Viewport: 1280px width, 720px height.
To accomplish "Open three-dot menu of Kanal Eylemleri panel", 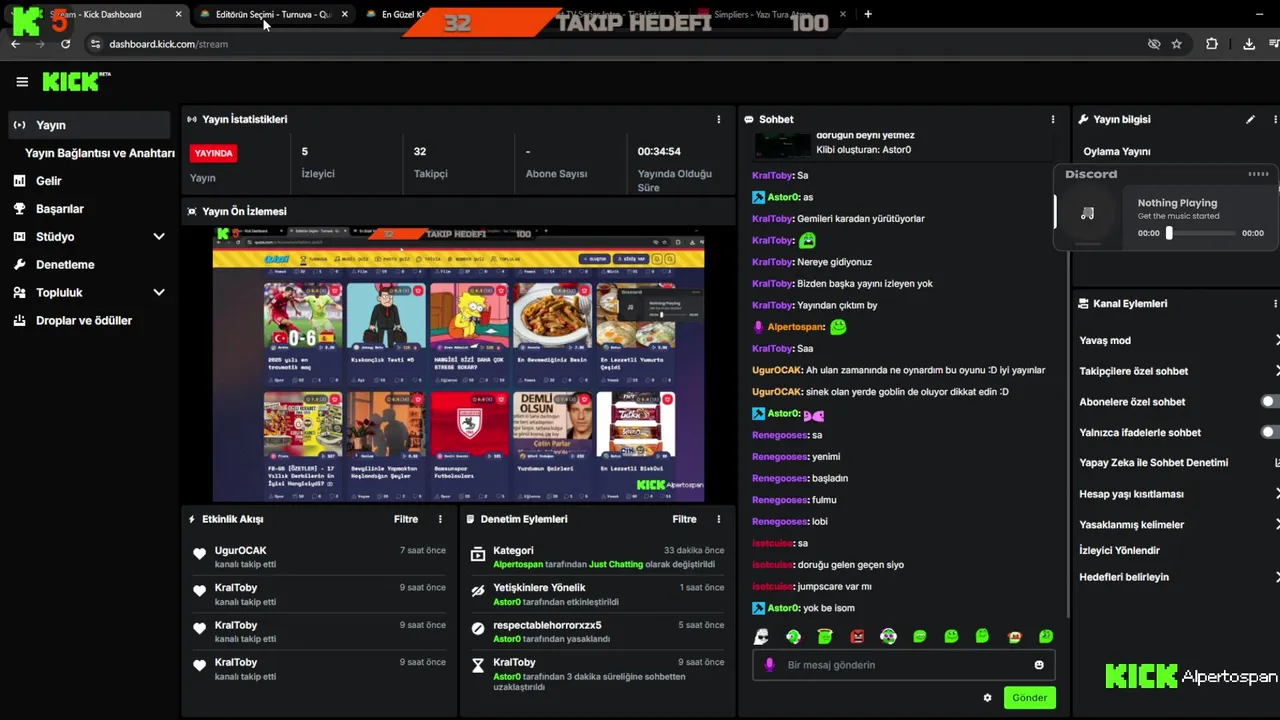I will 1275,303.
